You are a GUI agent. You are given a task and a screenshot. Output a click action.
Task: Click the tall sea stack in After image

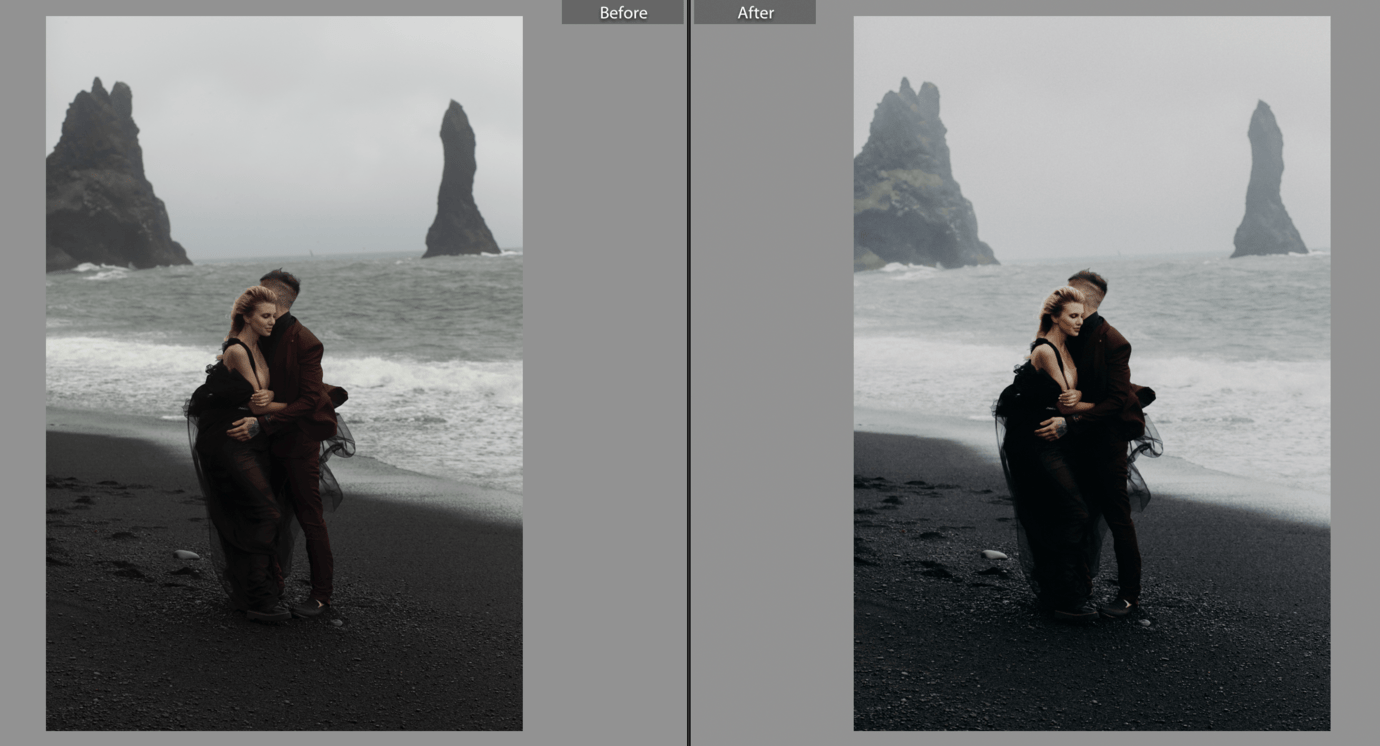tap(1267, 185)
